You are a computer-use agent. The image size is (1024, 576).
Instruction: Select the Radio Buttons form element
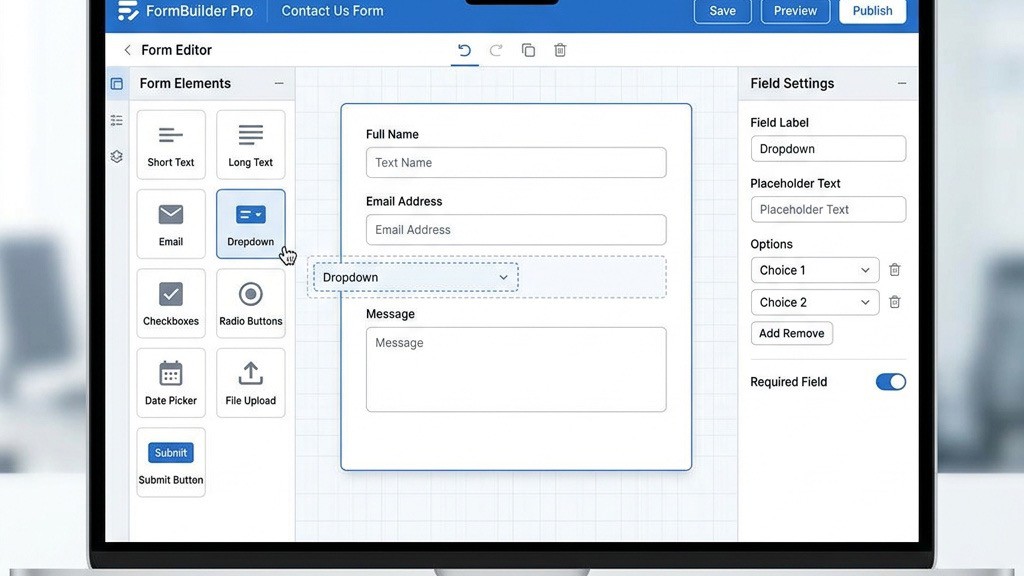[250, 302]
